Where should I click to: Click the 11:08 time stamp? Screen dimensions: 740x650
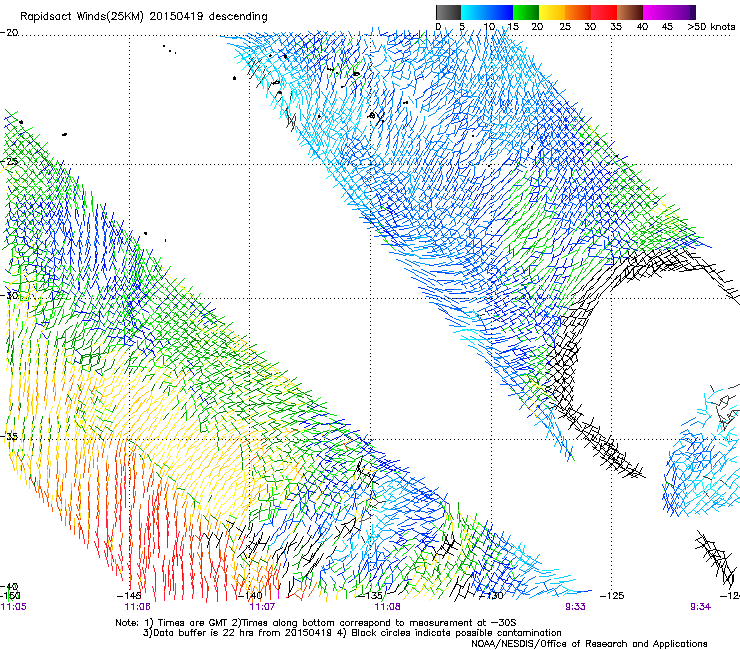pos(387,607)
